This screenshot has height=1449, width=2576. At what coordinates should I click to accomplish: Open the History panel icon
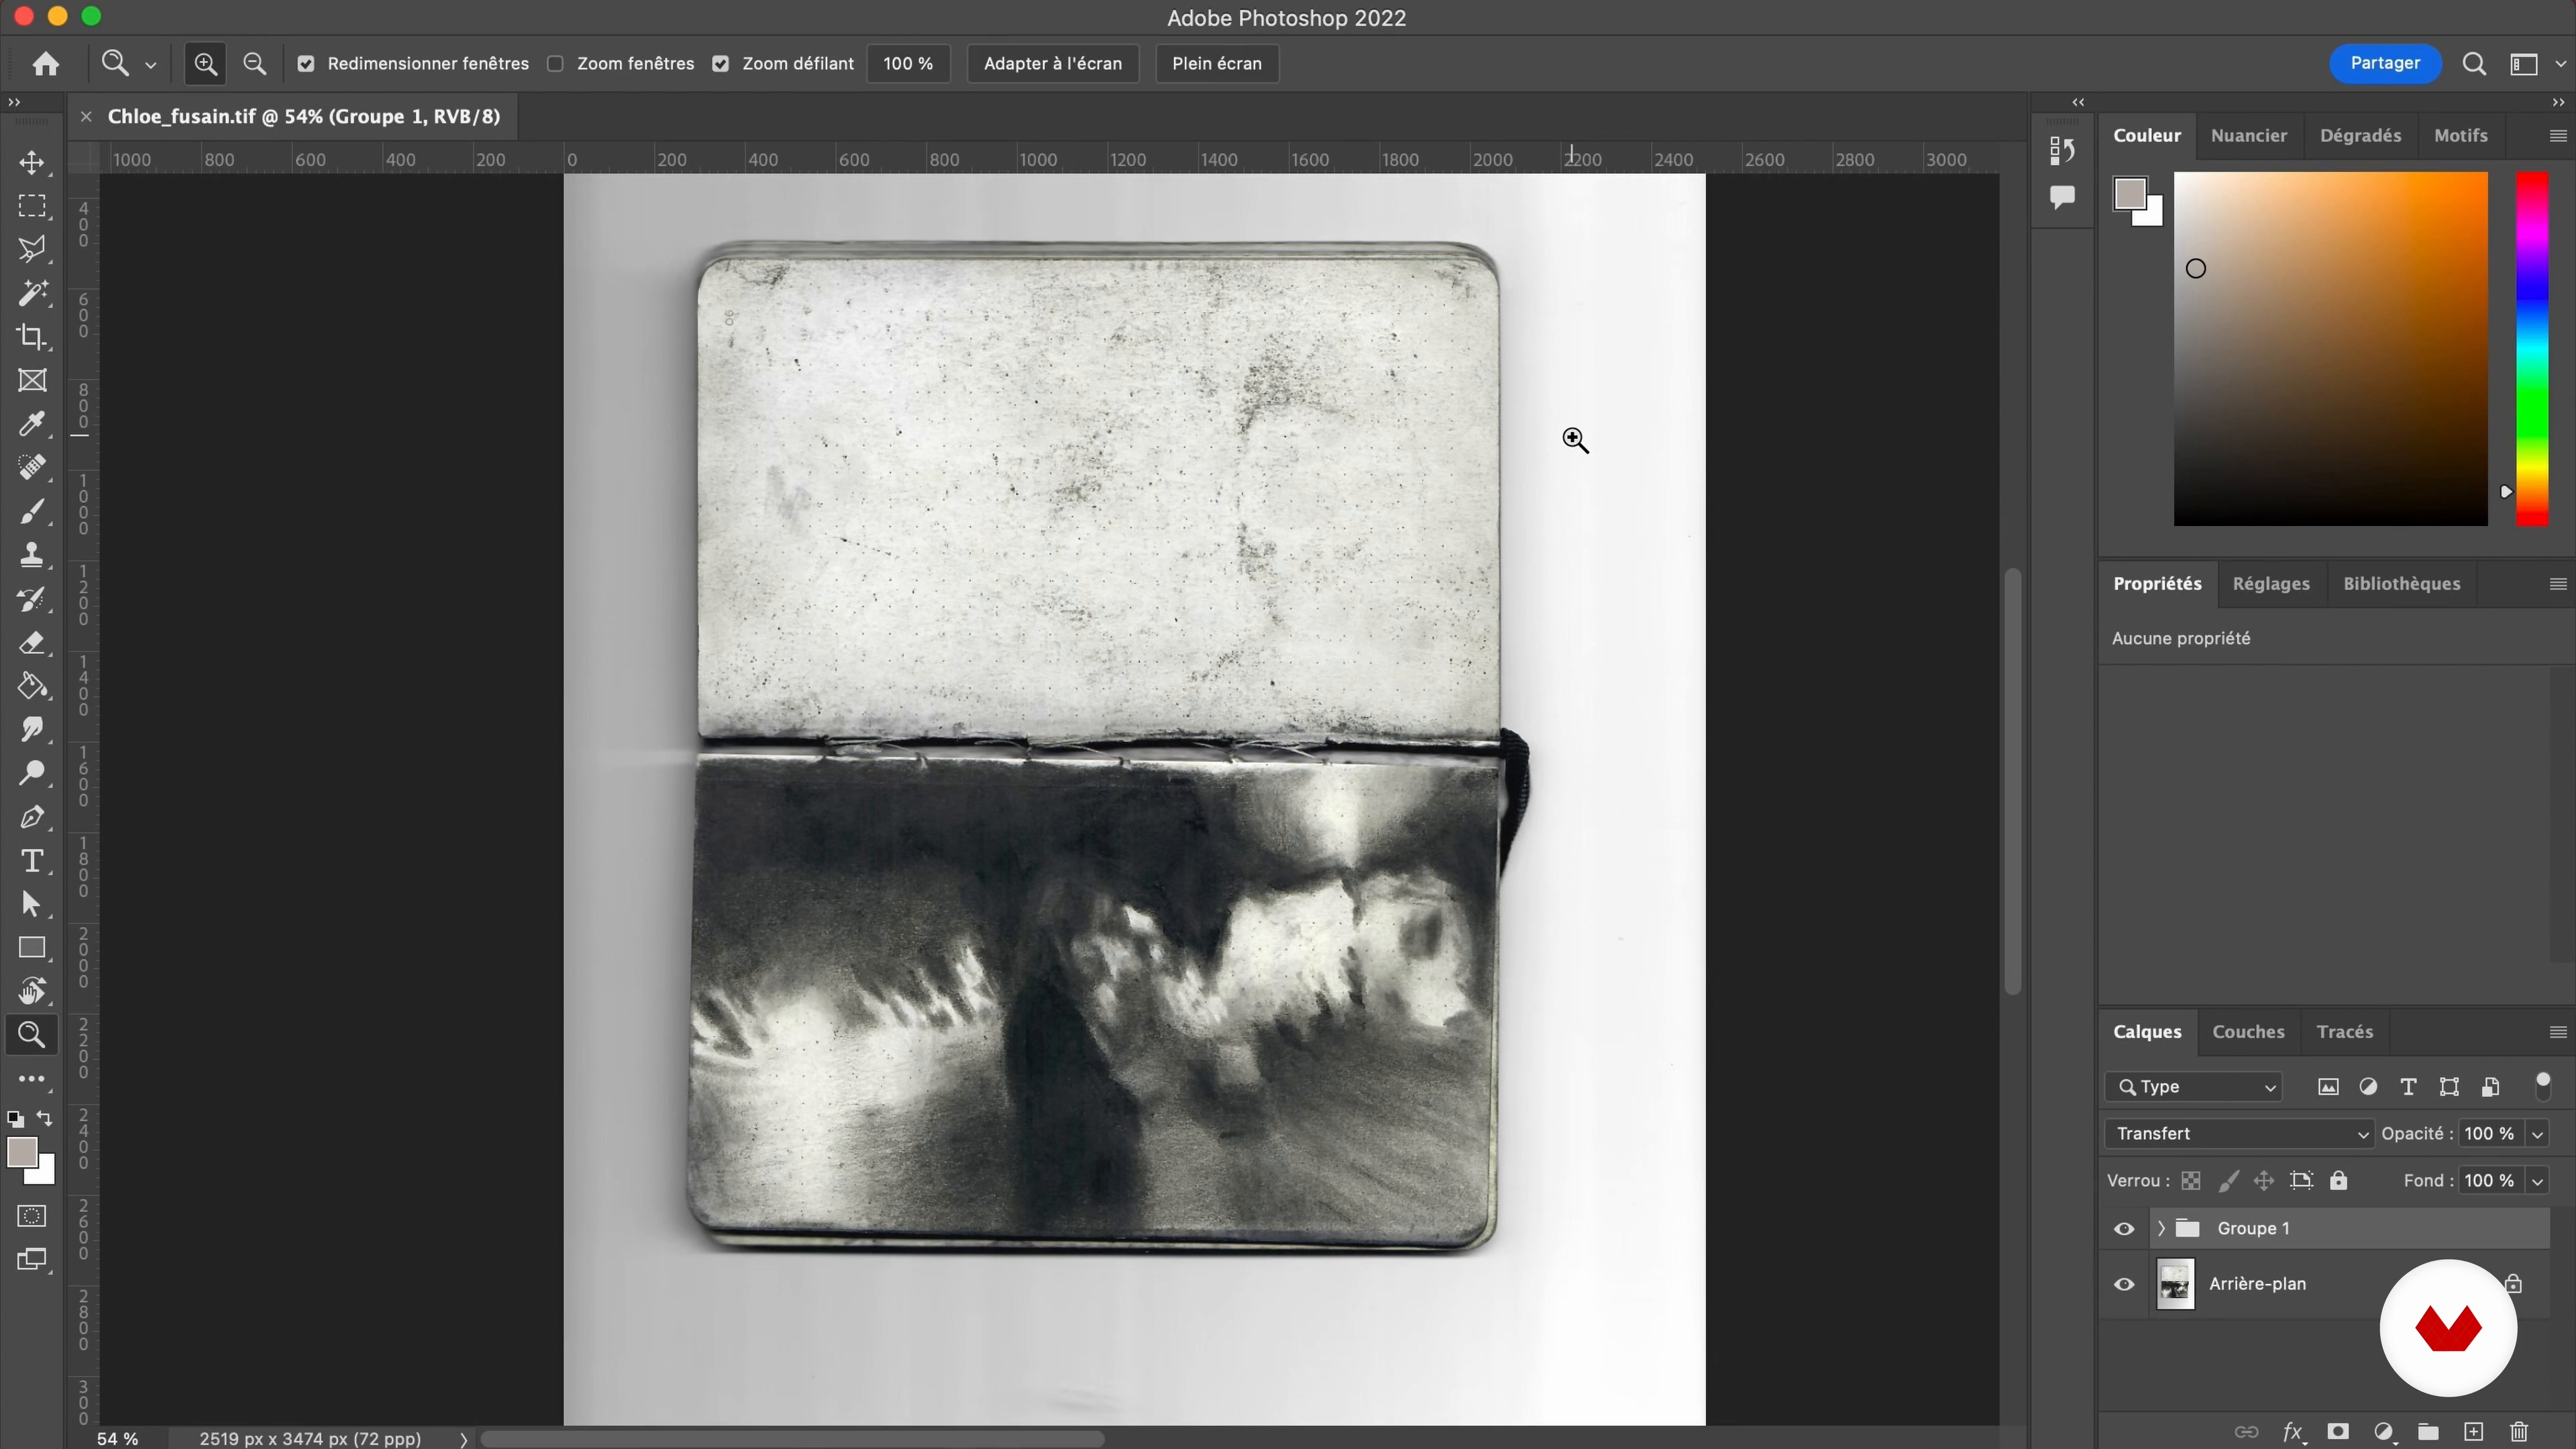pyautogui.click(x=2062, y=150)
